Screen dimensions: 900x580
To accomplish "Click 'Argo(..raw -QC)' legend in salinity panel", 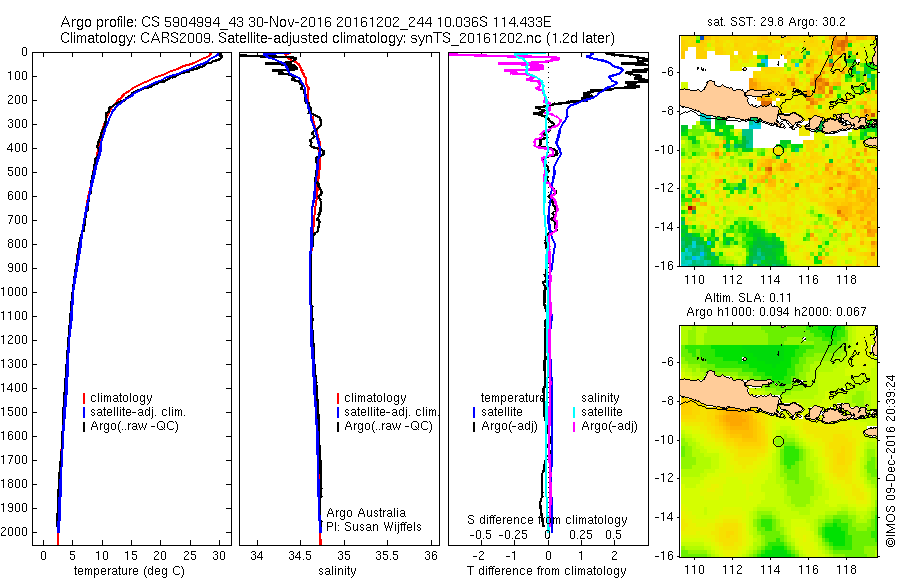I will [385, 426].
